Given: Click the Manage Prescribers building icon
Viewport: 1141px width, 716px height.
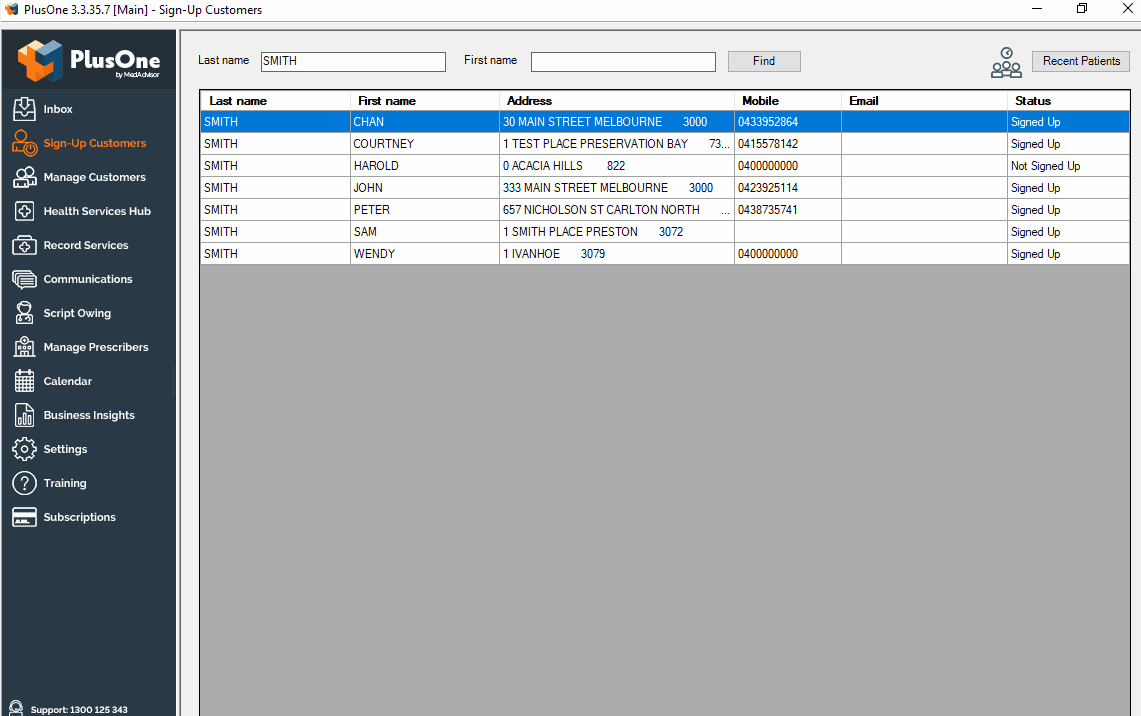Looking at the screenshot, I should click(x=24, y=347).
